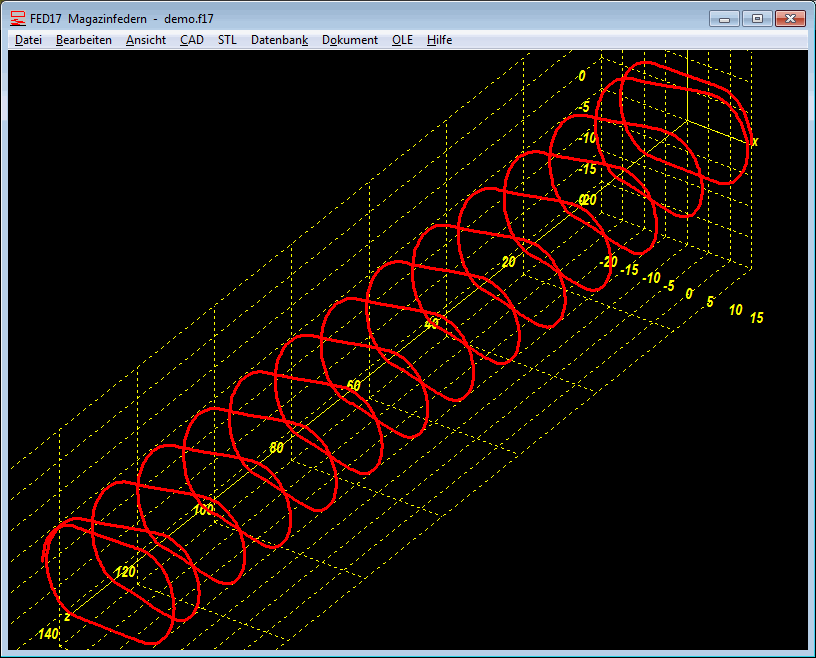Viewport: 816px width, 658px height.
Task: Click the axis label 15 at right edge
Action: pos(757,318)
